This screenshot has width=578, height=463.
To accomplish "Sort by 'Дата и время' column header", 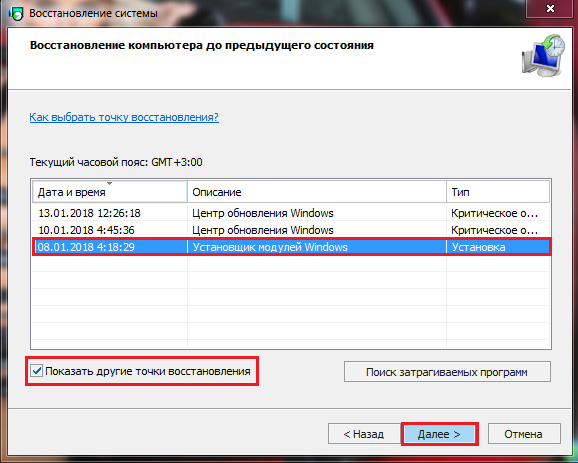I will point(110,192).
